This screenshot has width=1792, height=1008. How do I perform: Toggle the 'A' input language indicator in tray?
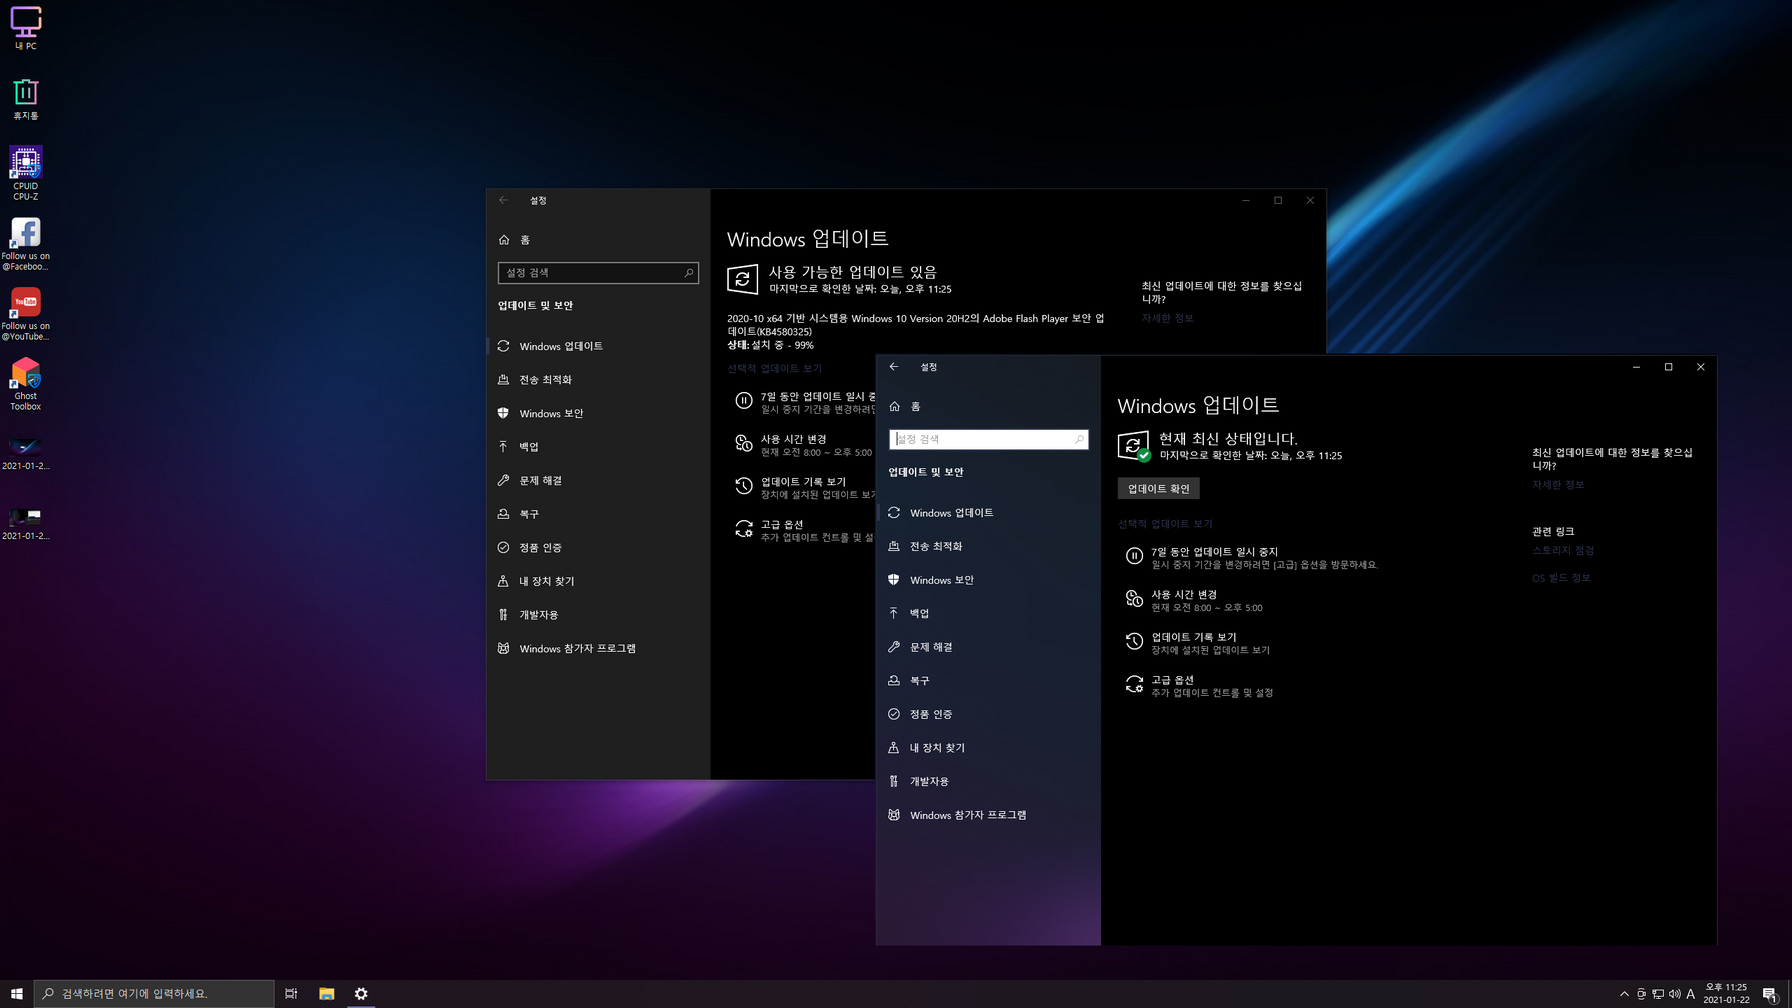[x=1691, y=993]
